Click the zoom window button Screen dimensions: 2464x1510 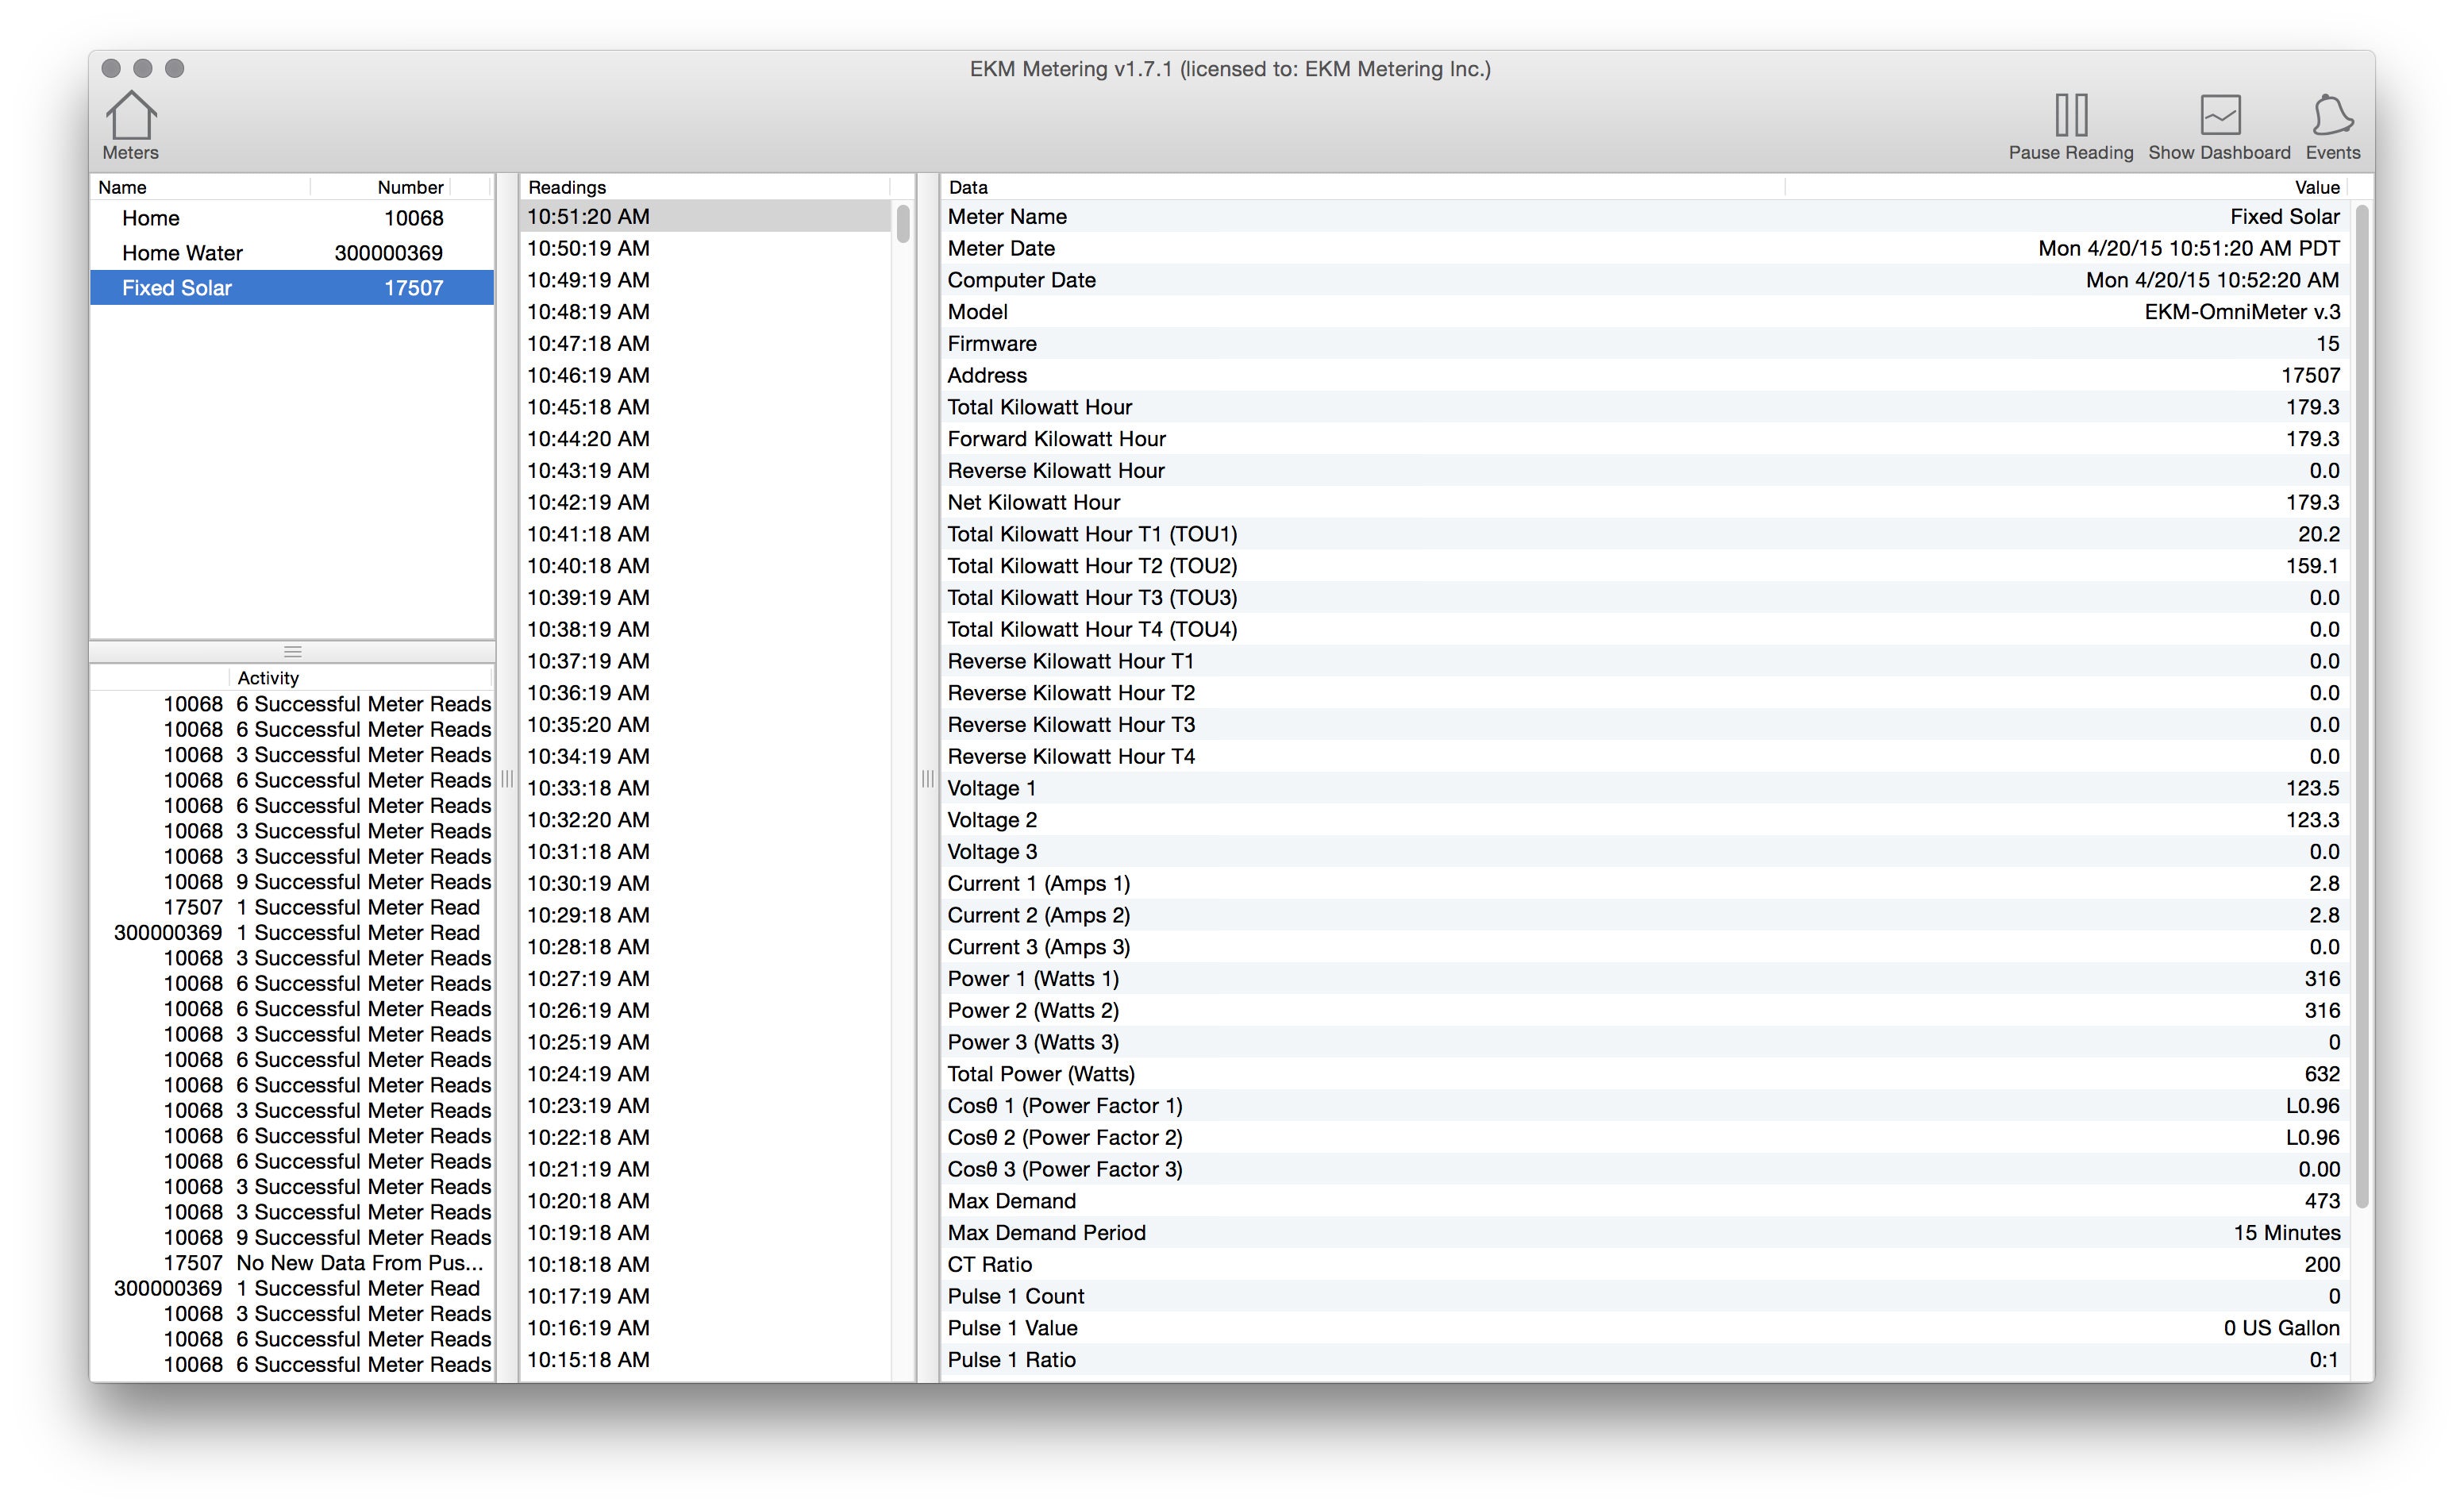175,68
